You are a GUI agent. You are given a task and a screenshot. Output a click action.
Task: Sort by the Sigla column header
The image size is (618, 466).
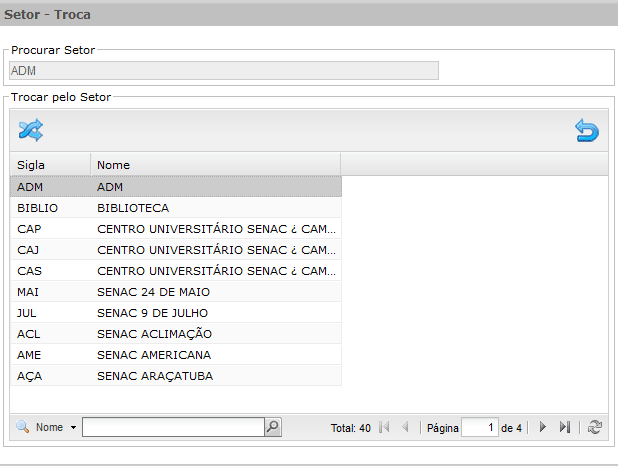pyautogui.click(x=50, y=165)
